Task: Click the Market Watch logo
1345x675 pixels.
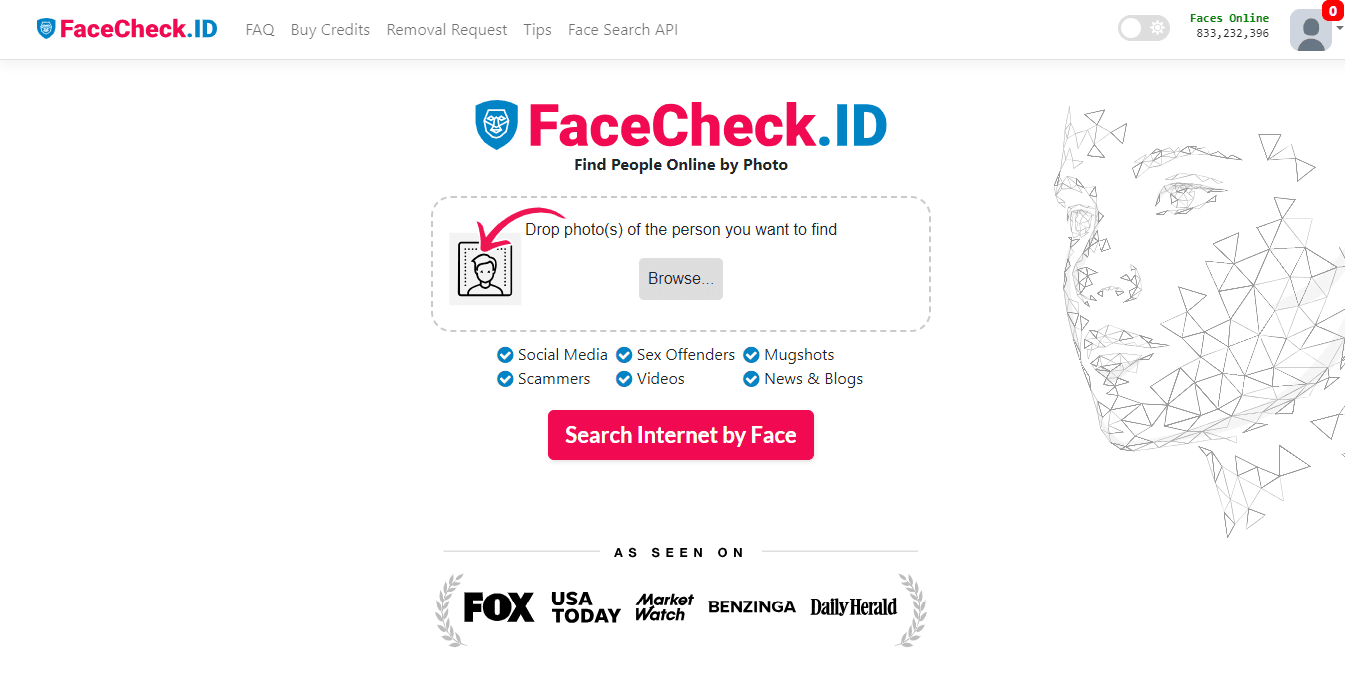Action: (663, 607)
